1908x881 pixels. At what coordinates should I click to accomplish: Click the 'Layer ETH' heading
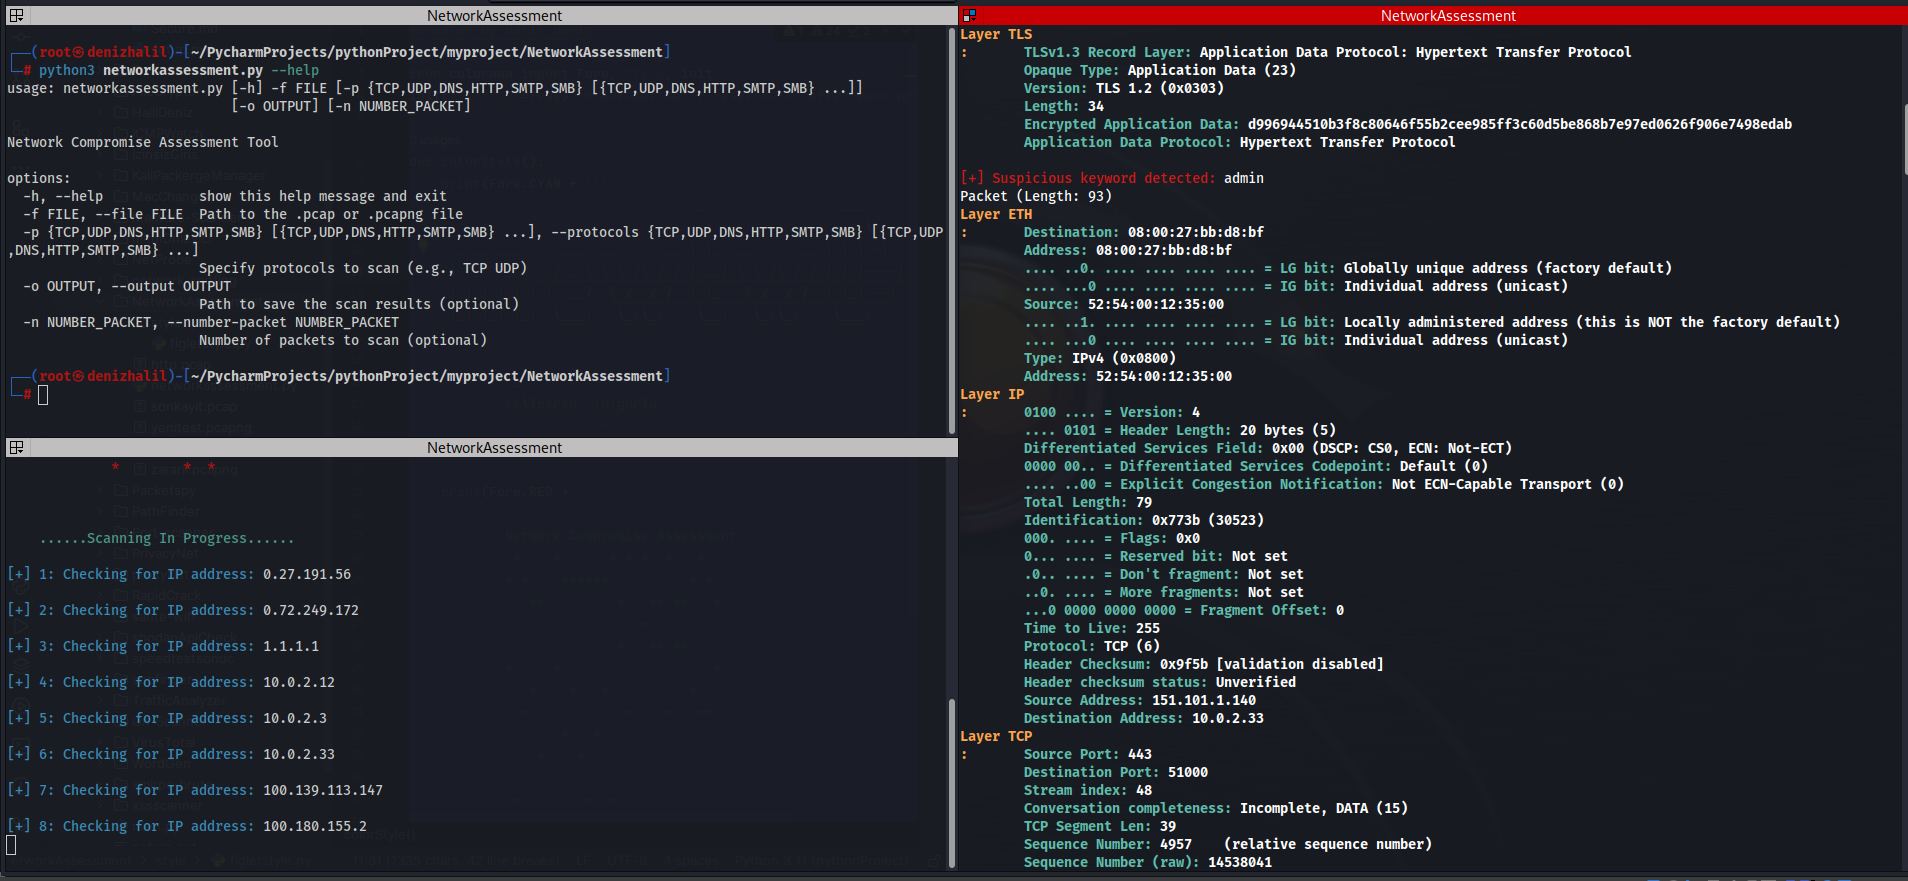pyautogui.click(x=996, y=214)
